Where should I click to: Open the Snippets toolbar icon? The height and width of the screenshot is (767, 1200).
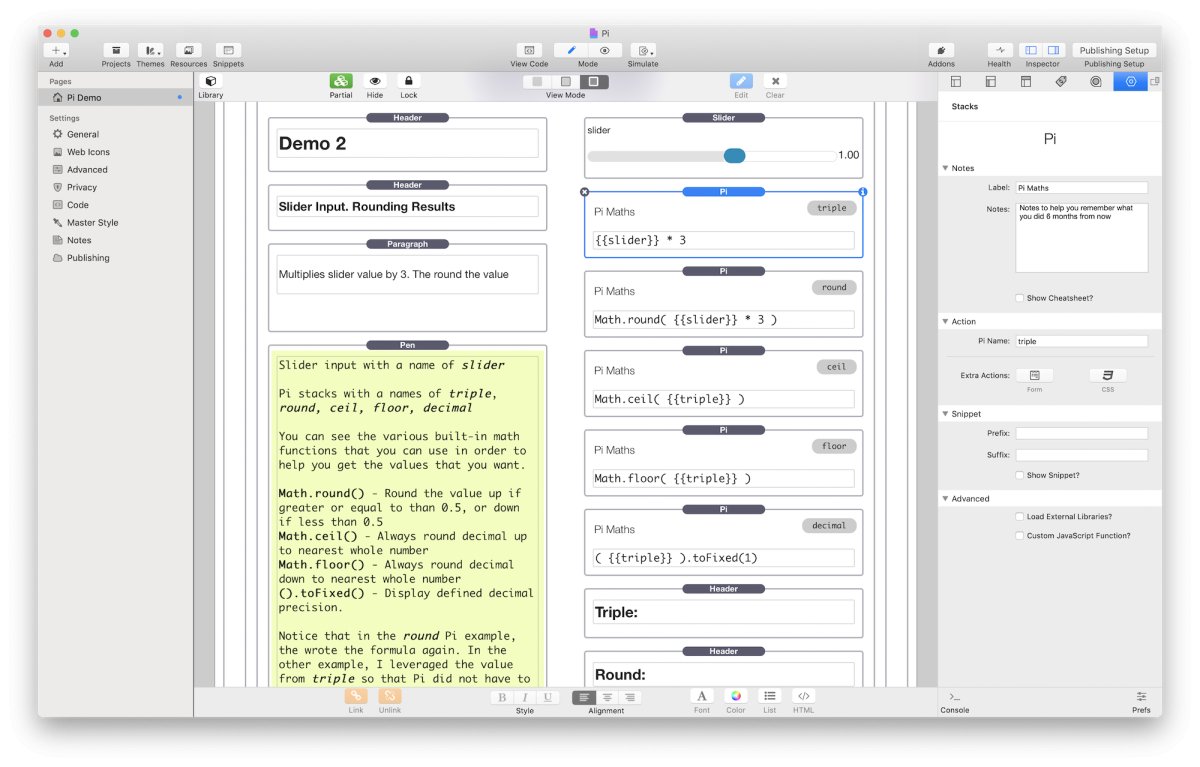coord(228,51)
